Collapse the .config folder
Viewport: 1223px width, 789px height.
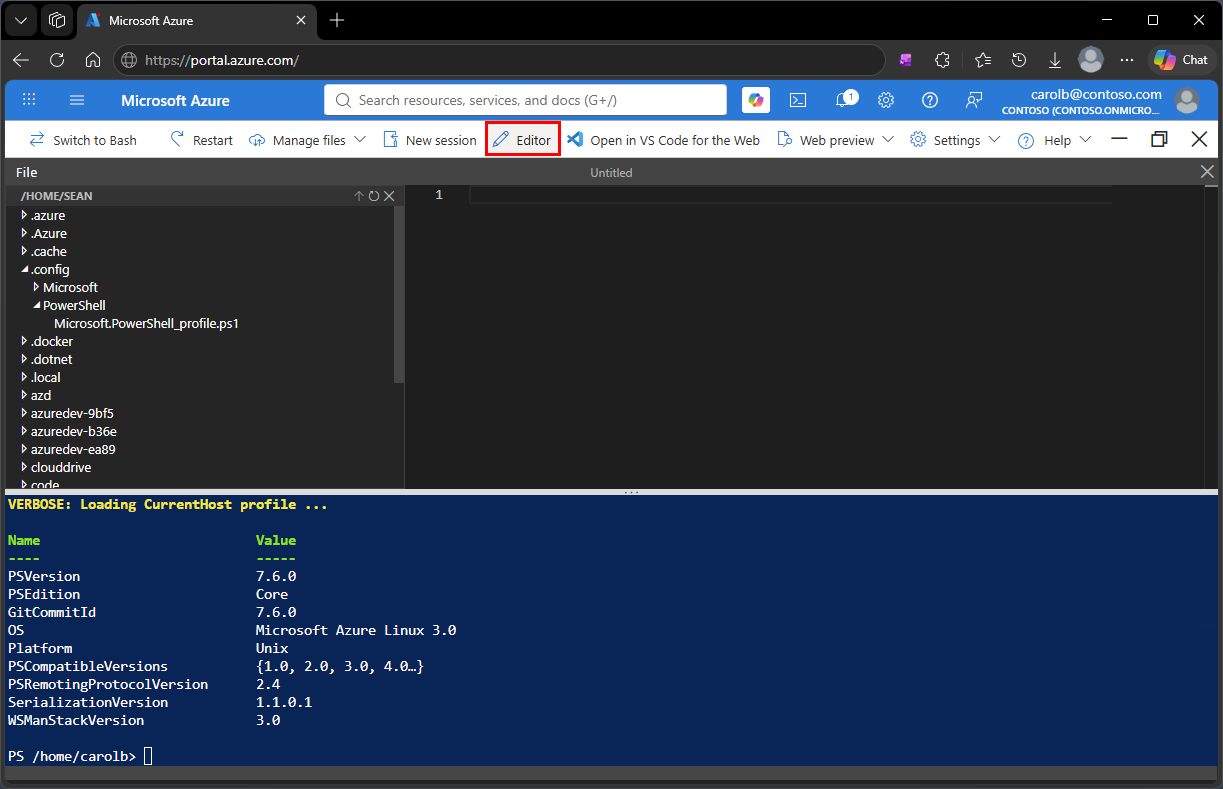(25, 269)
